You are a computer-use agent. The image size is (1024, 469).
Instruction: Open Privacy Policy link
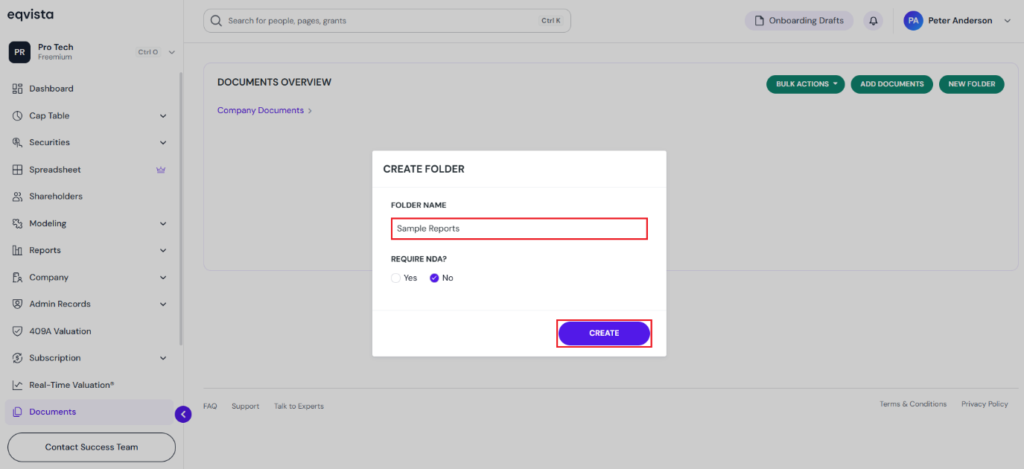pos(984,404)
